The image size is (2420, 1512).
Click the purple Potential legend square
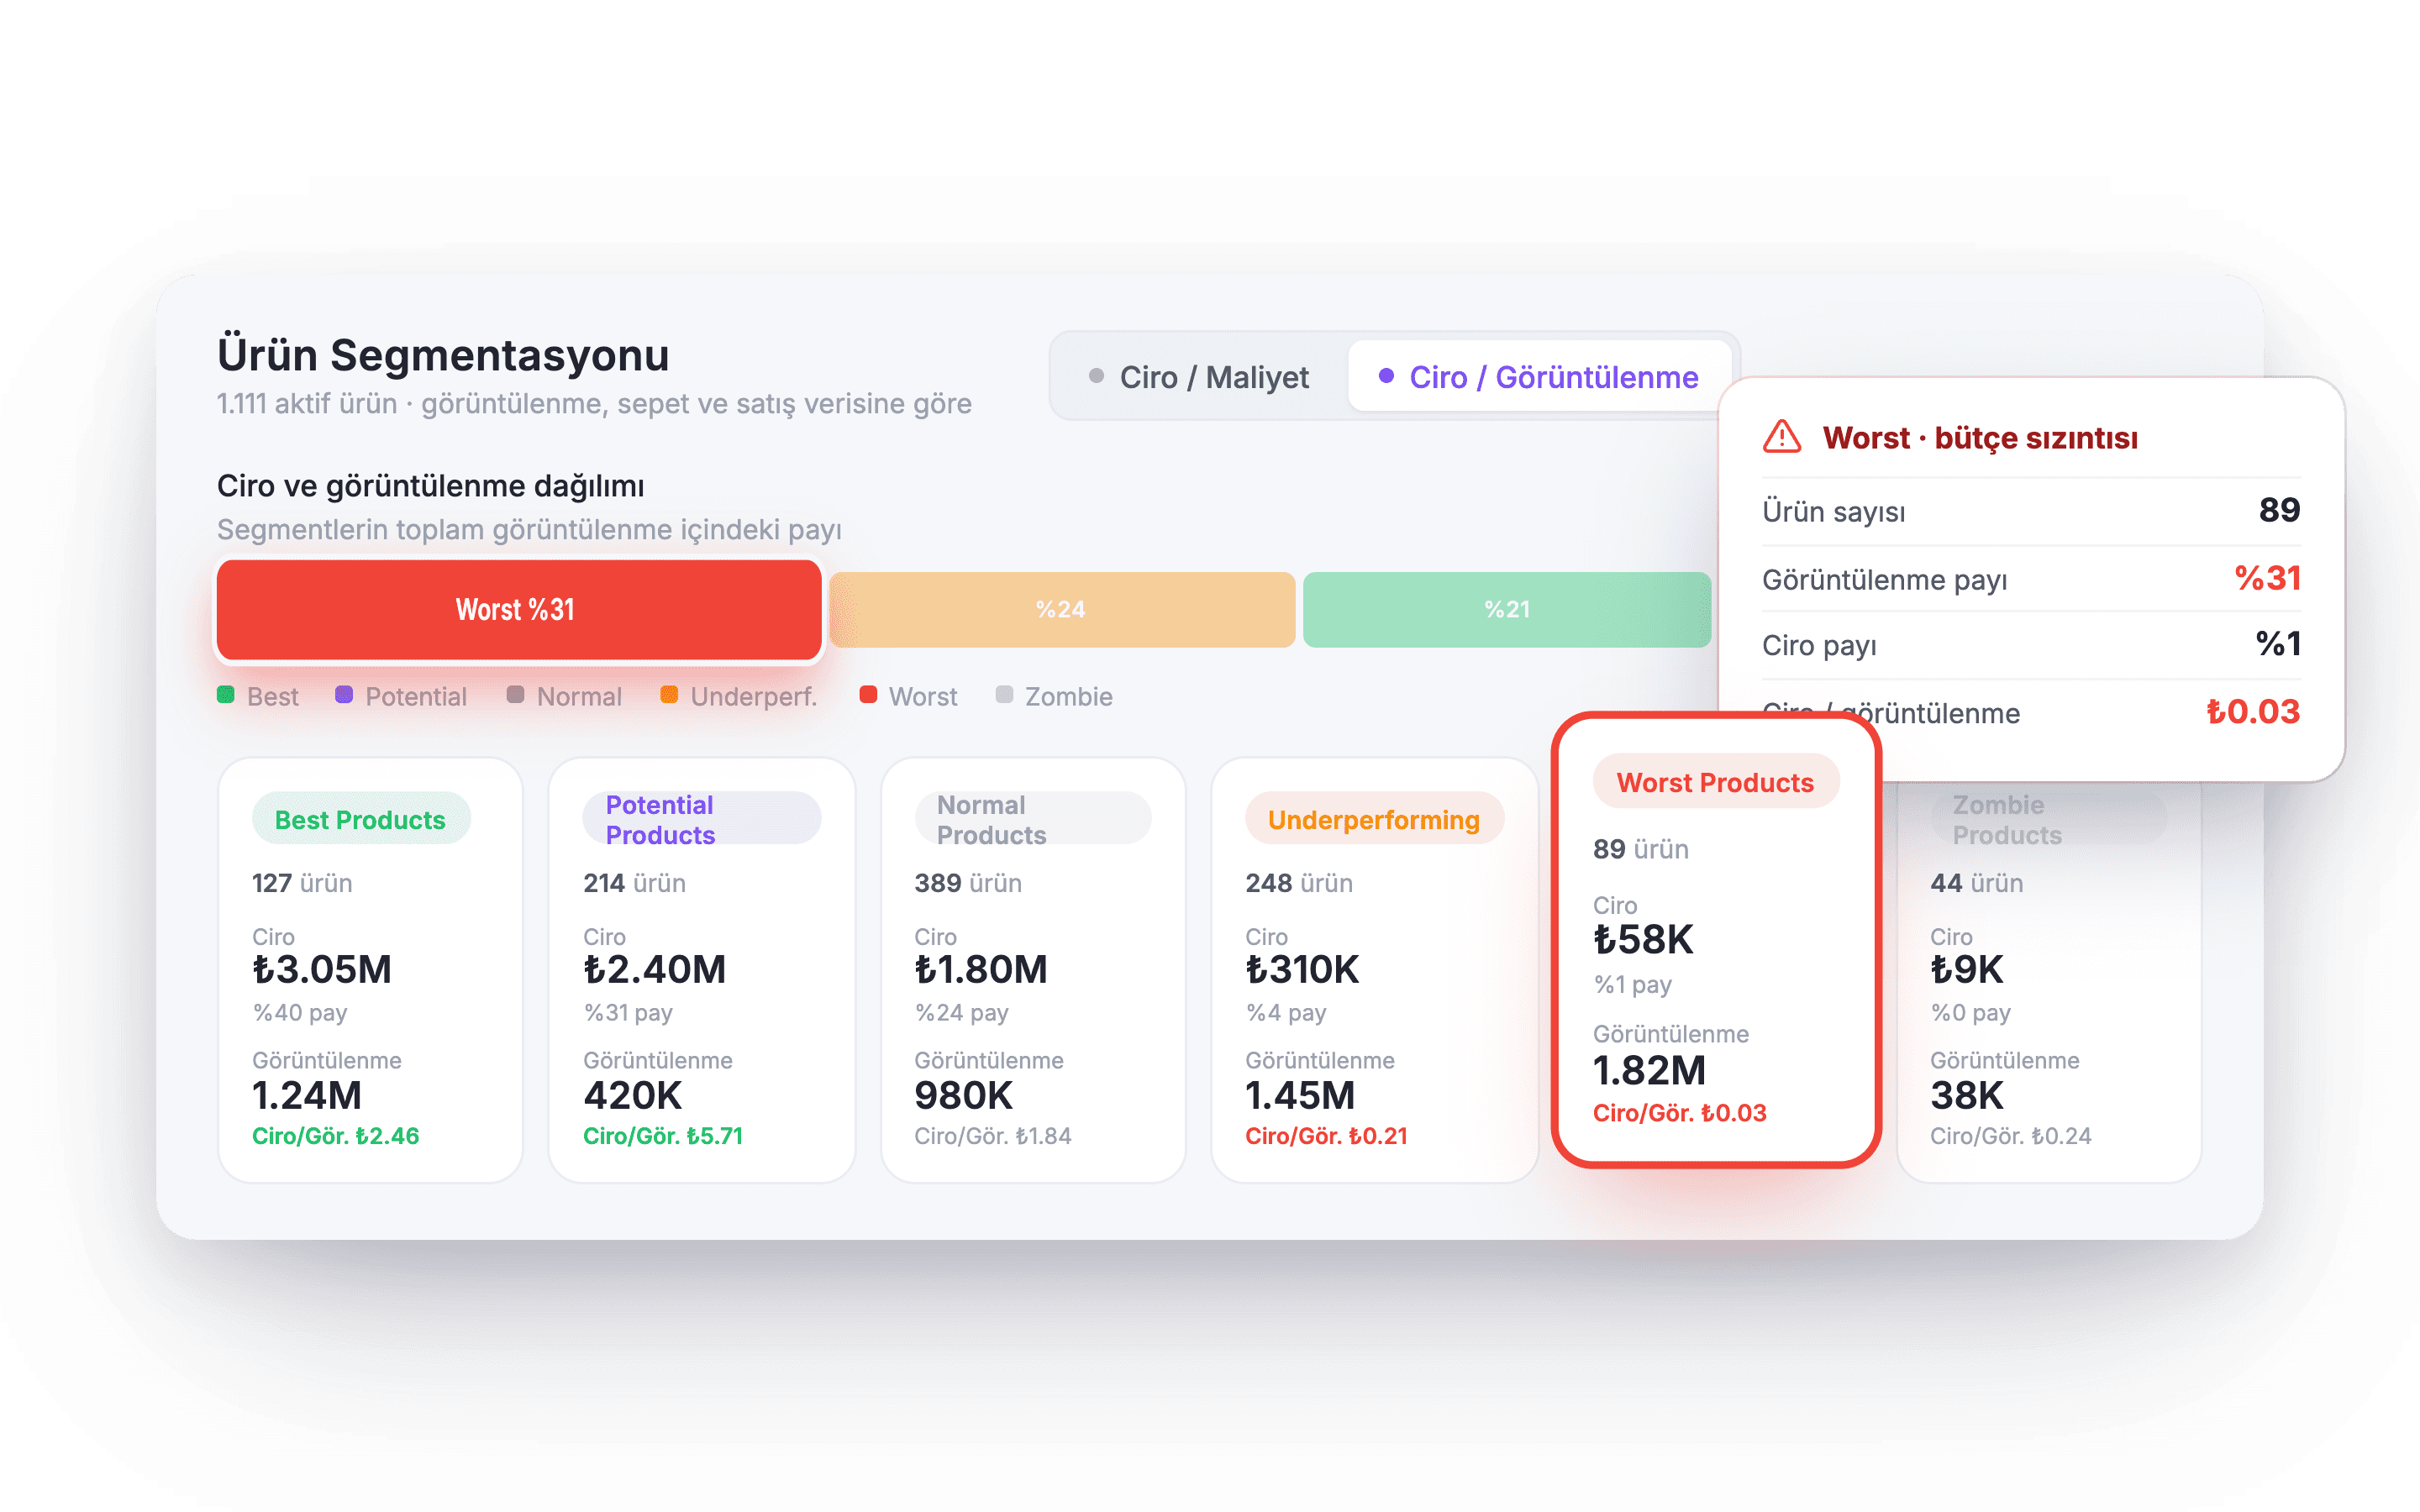click(x=344, y=695)
